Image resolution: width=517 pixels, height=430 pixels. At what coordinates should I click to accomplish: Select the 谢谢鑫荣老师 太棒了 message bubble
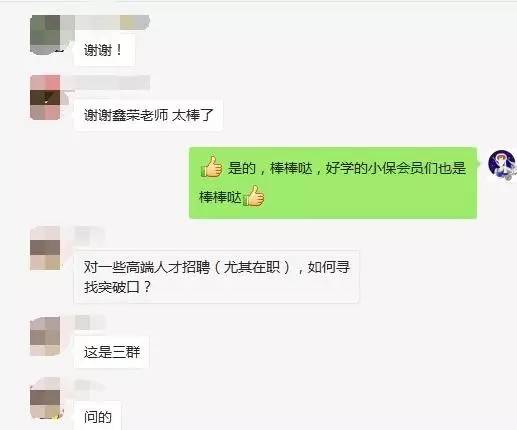point(148,115)
